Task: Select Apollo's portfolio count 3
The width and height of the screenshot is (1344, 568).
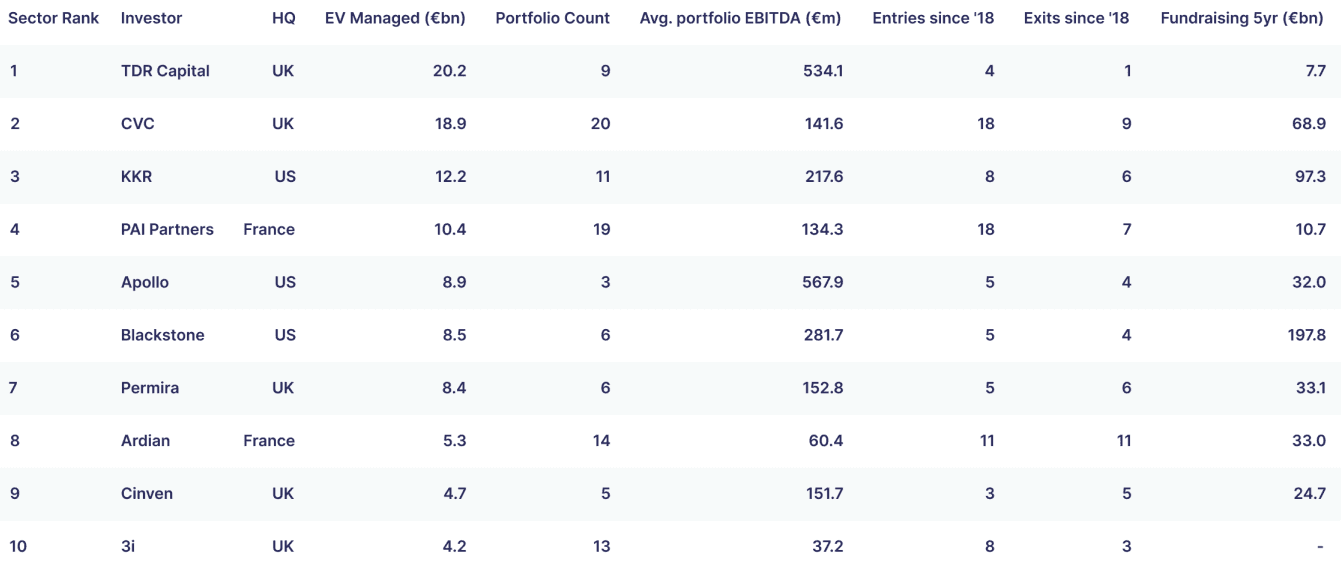Action: point(606,282)
